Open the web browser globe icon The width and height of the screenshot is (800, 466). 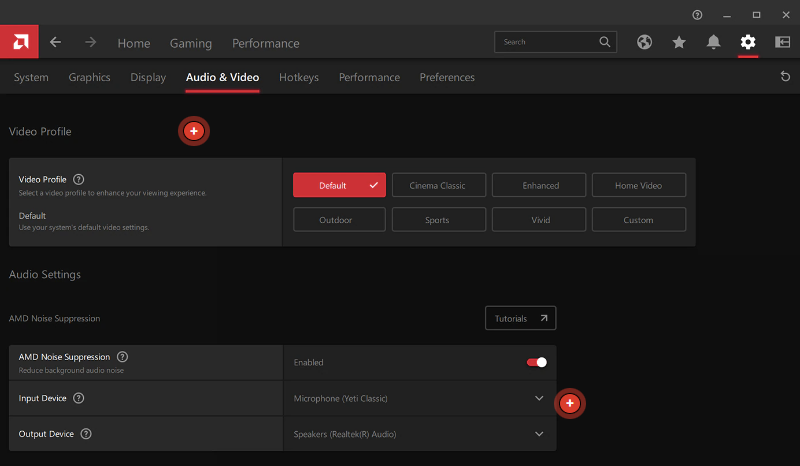[x=644, y=42]
